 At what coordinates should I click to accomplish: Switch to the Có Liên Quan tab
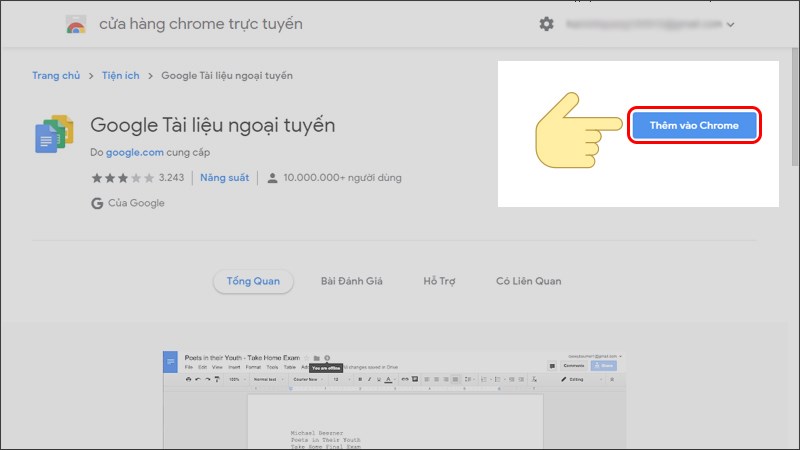[x=529, y=281]
